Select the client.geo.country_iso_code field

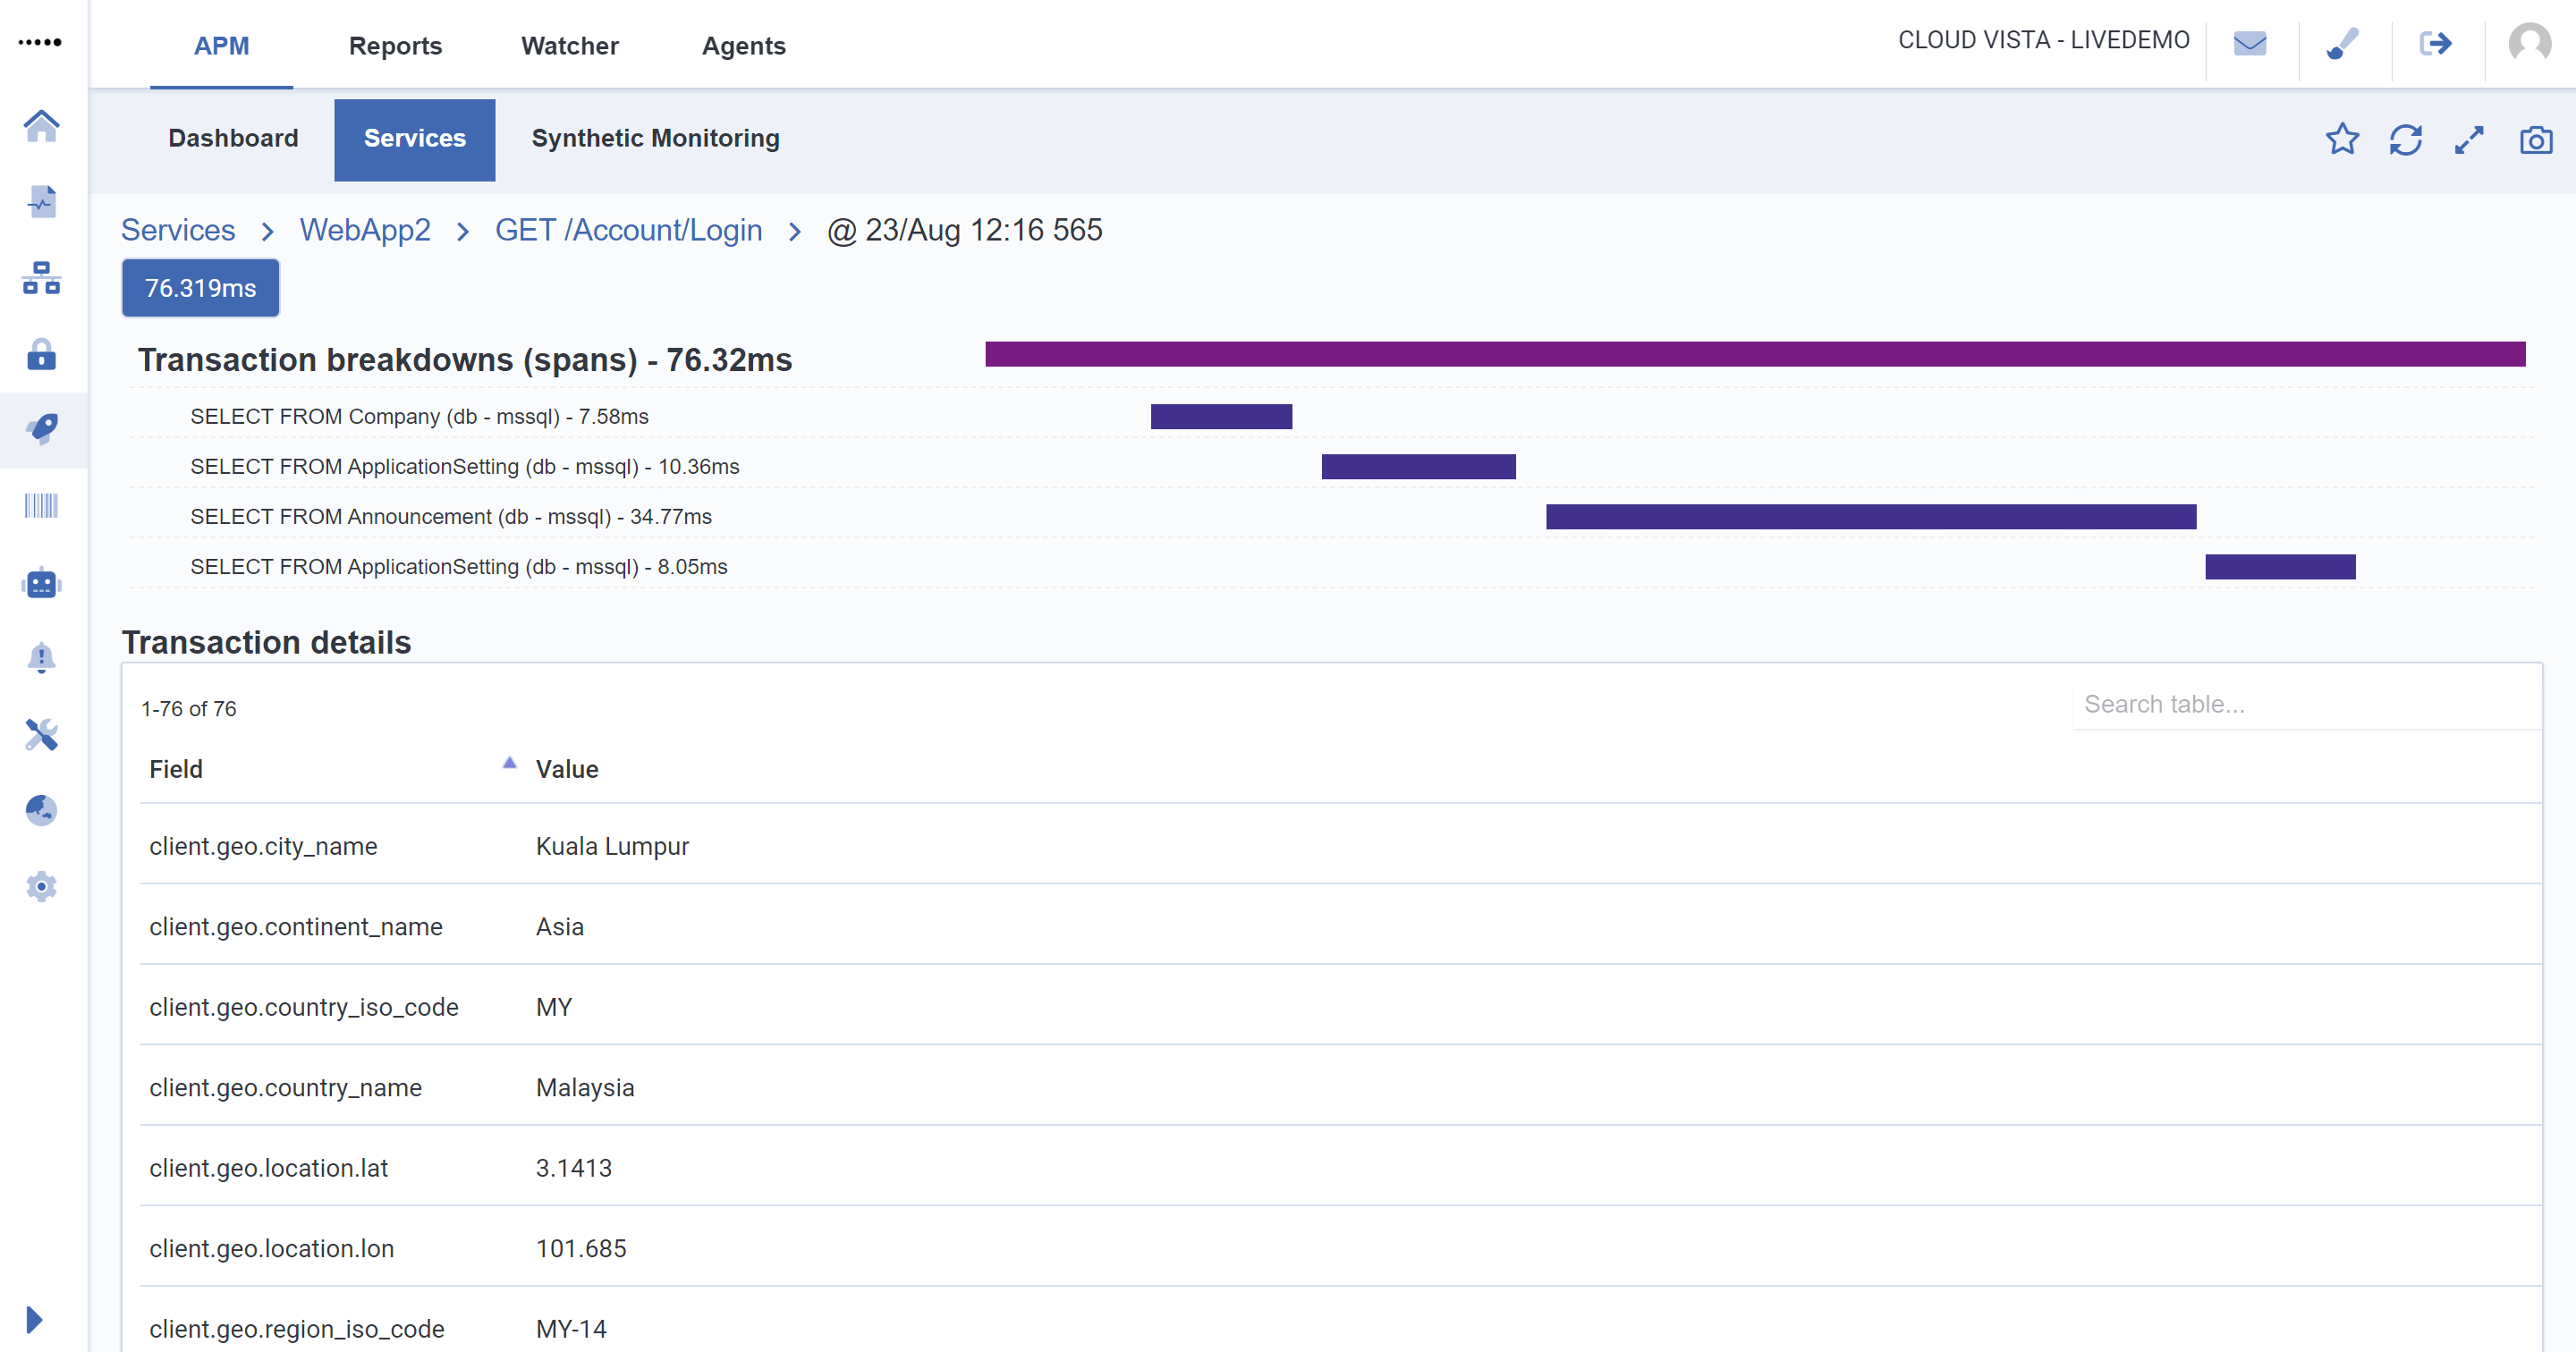(304, 1007)
